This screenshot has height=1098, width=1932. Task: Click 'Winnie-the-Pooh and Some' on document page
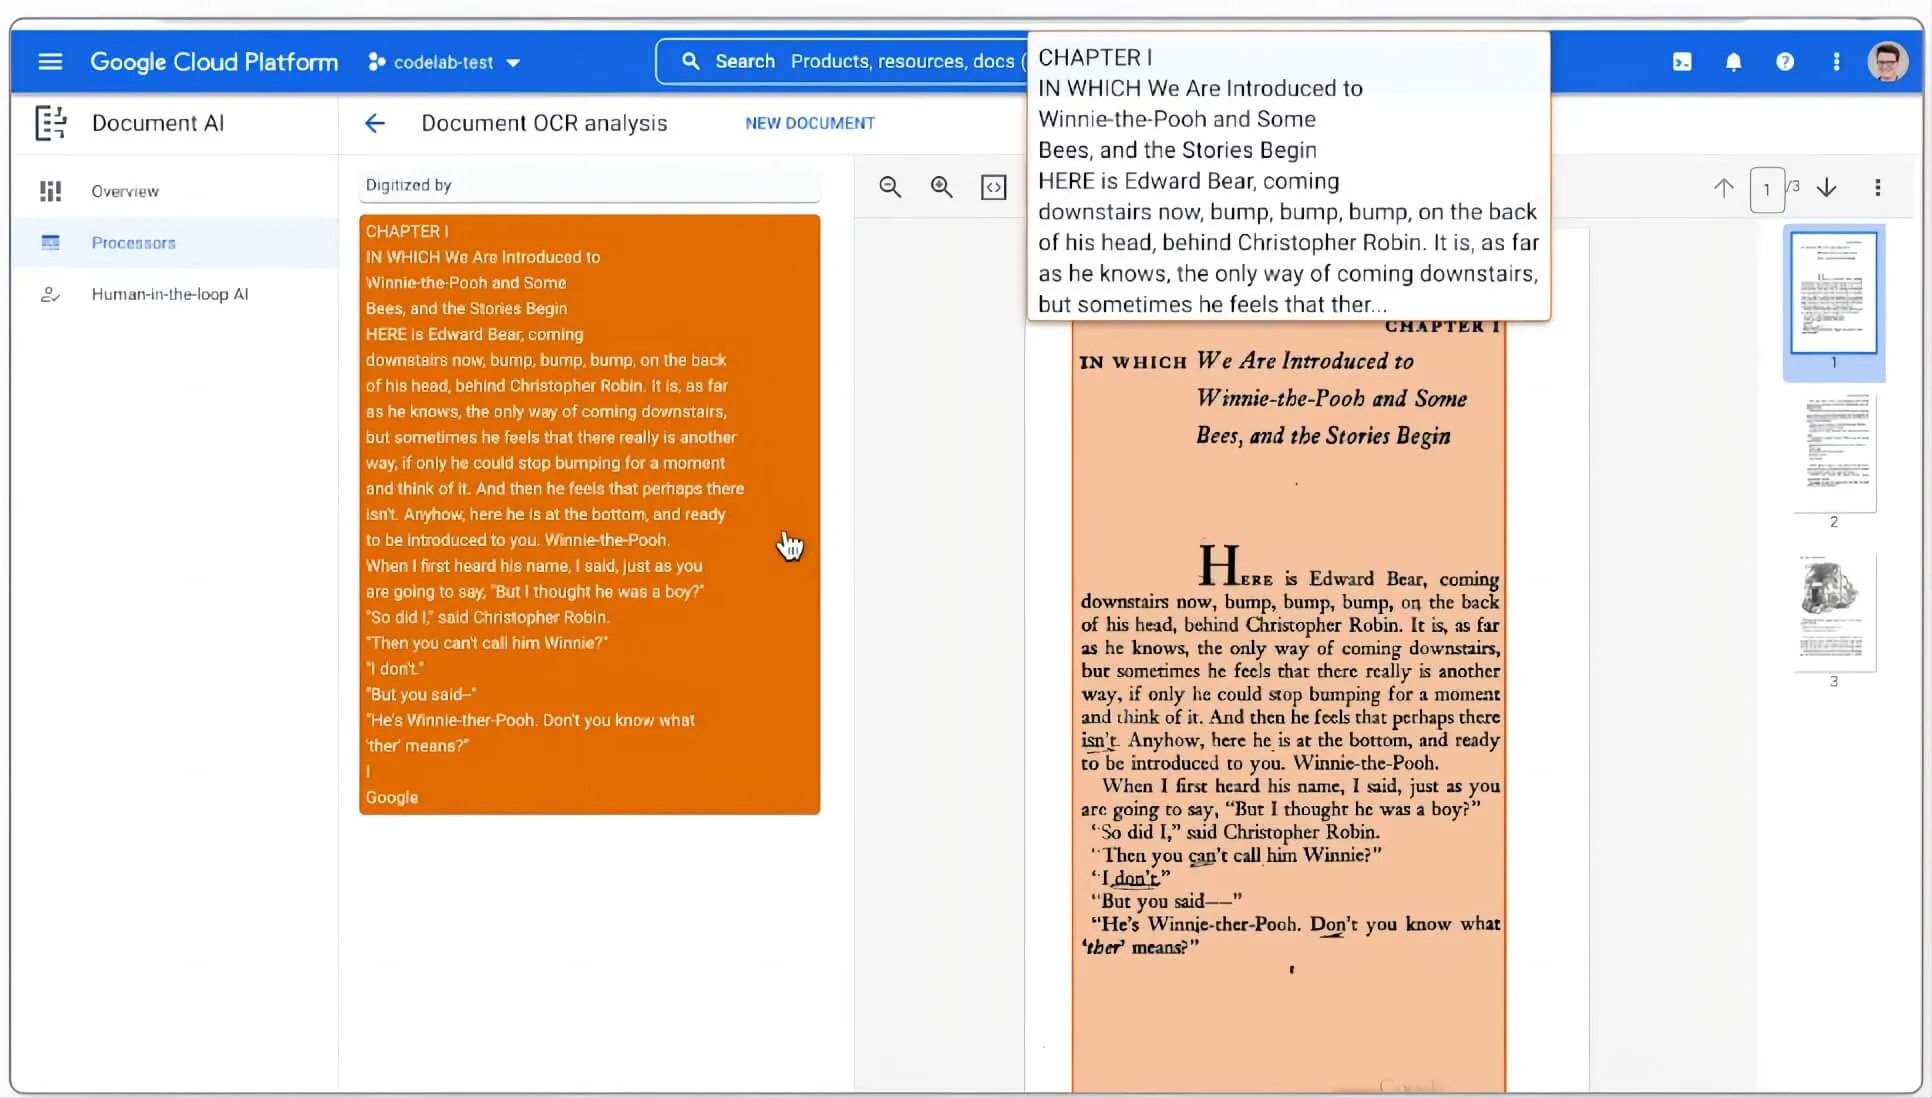click(1331, 398)
